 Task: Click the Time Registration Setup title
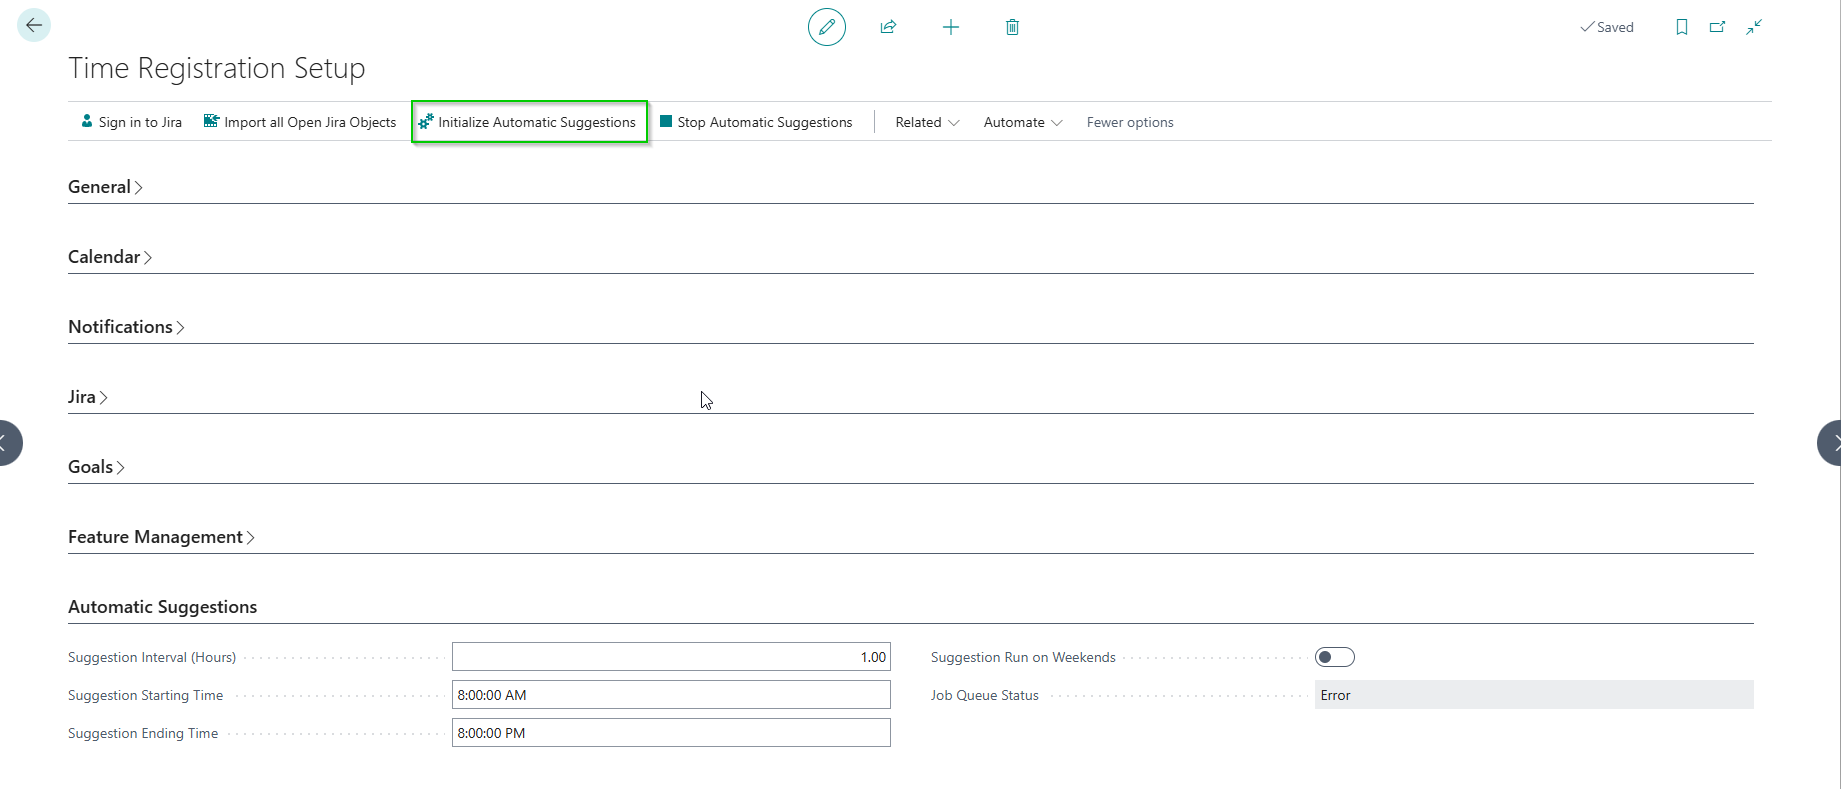[x=217, y=68]
